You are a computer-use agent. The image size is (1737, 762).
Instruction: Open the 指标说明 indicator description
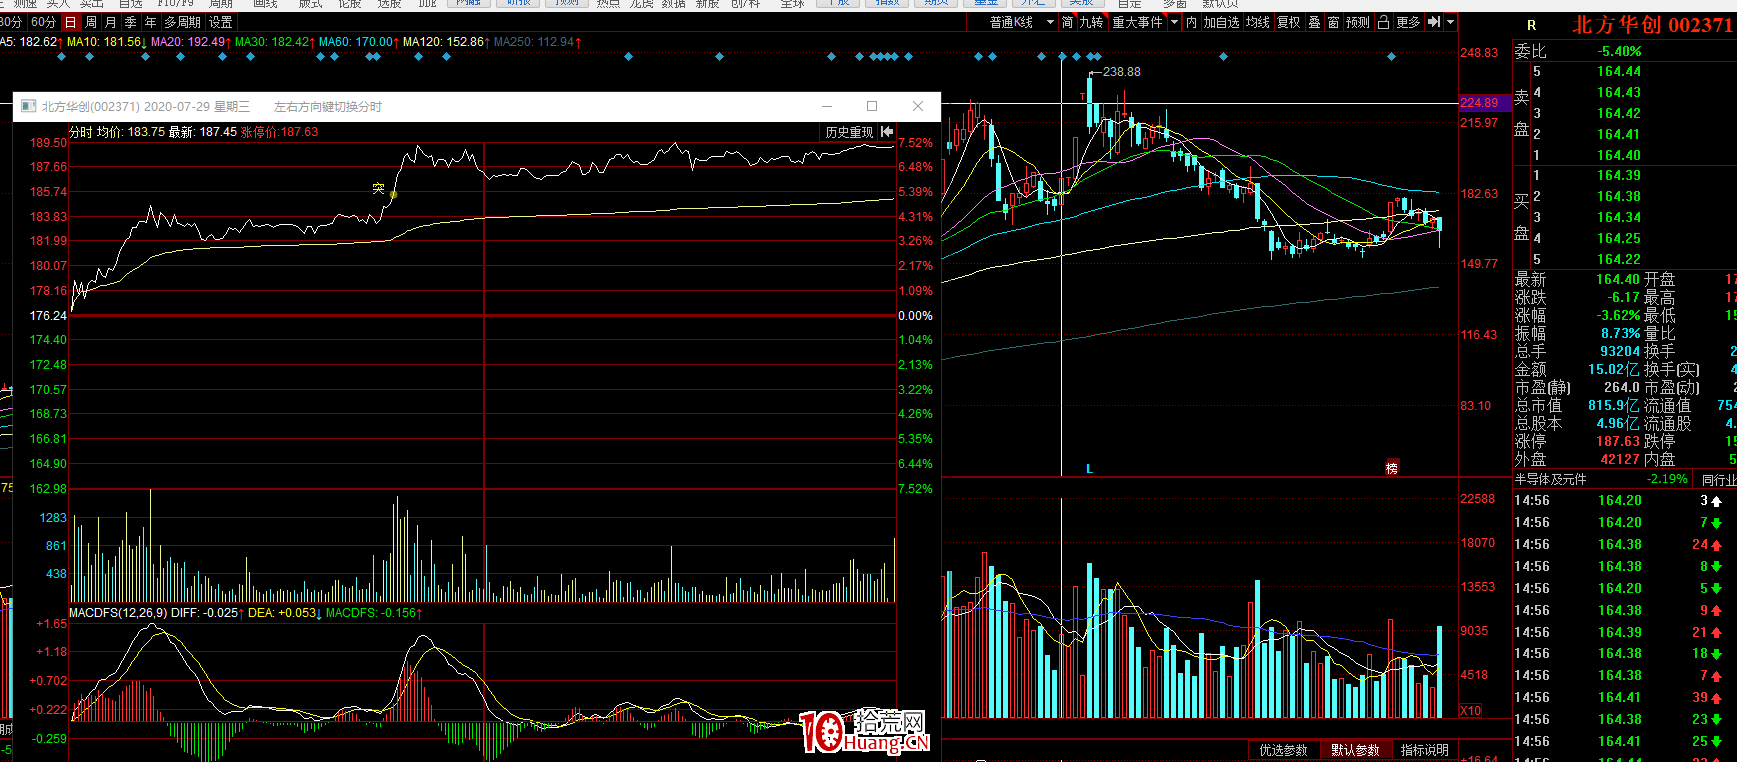coord(1424,750)
